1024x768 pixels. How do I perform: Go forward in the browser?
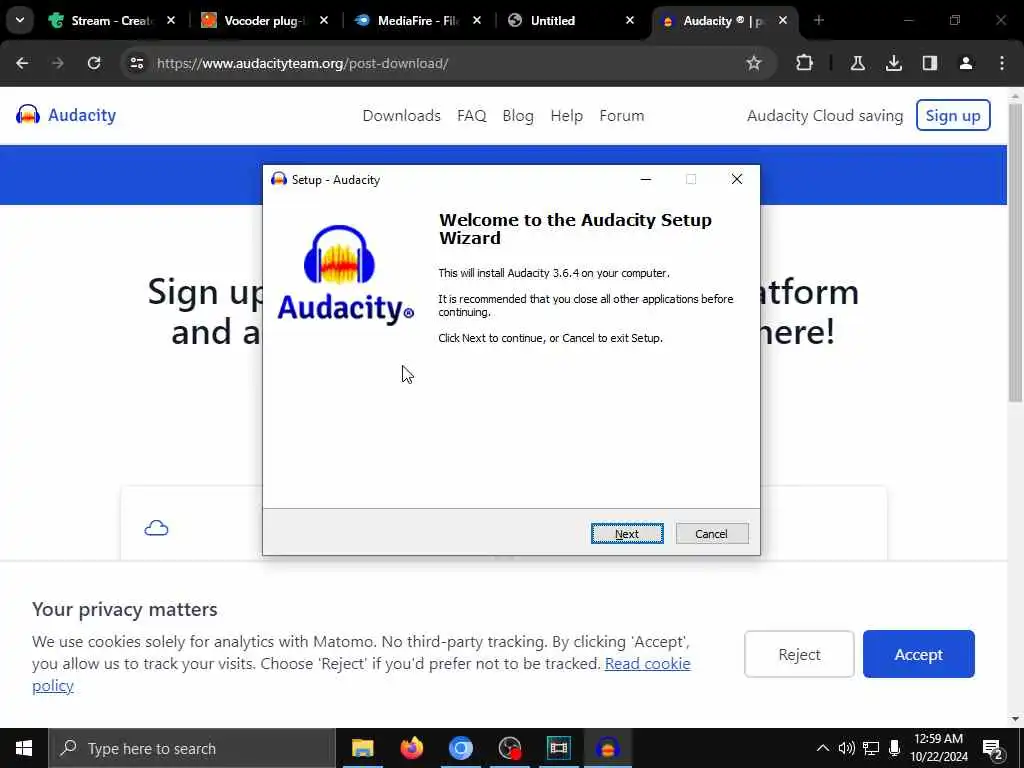(58, 63)
